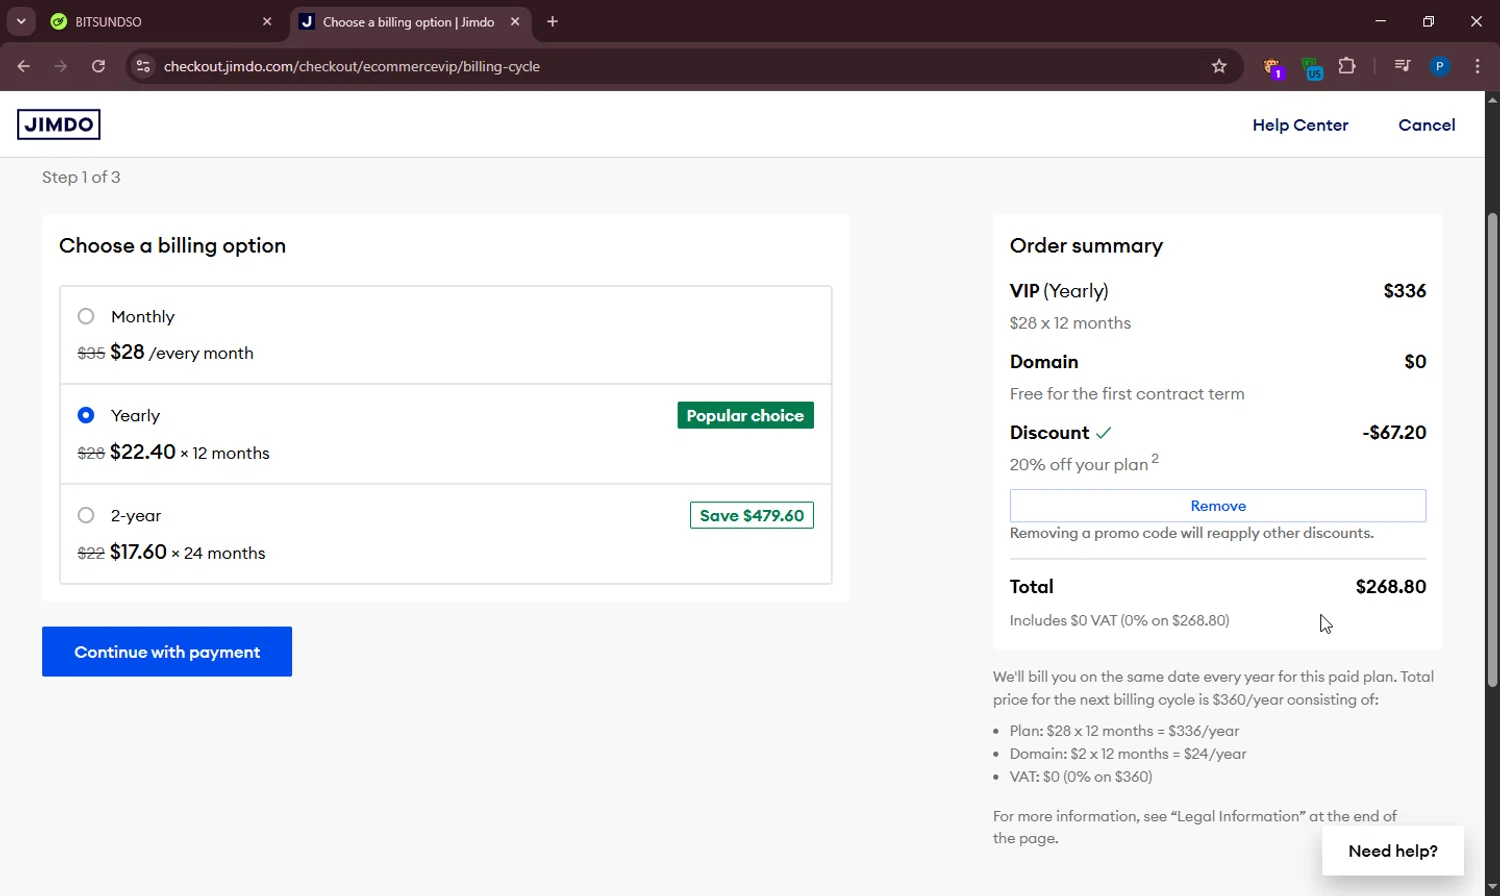Select the 2-year billing radio button
Screen dimensions: 1500x896
86,515
